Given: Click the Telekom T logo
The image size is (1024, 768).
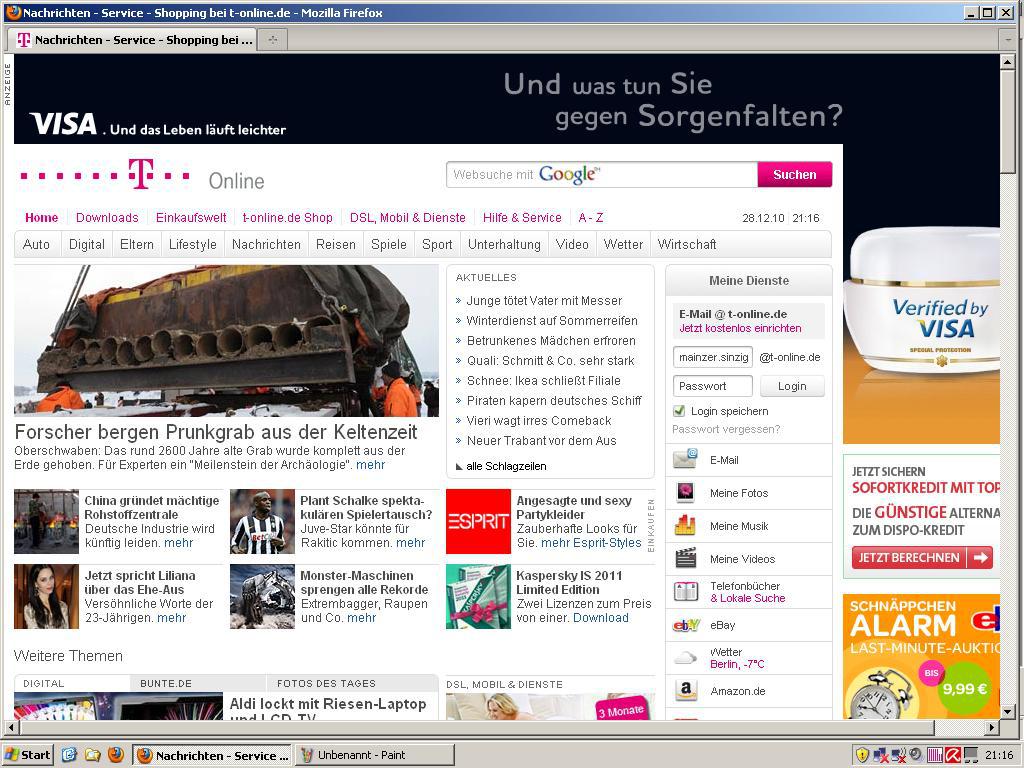Looking at the screenshot, I should [x=140, y=174].
